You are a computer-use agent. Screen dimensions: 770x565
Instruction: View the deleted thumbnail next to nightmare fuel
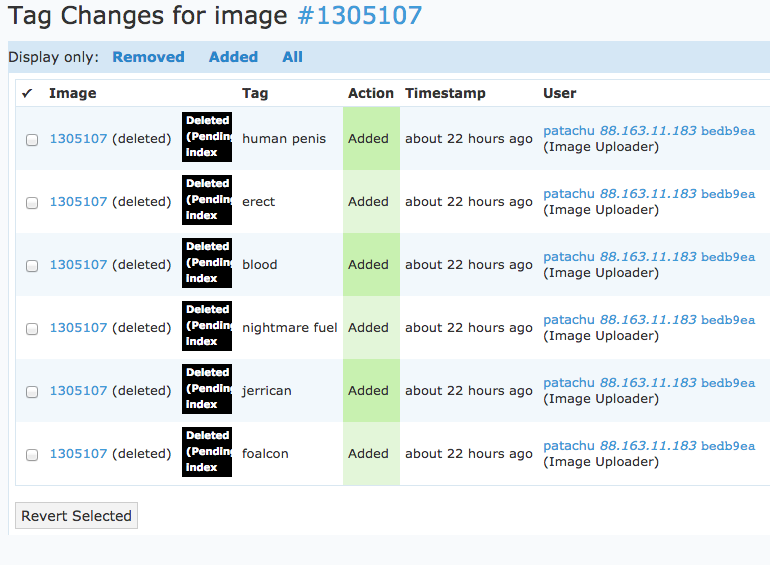click(x=207, y=326)
